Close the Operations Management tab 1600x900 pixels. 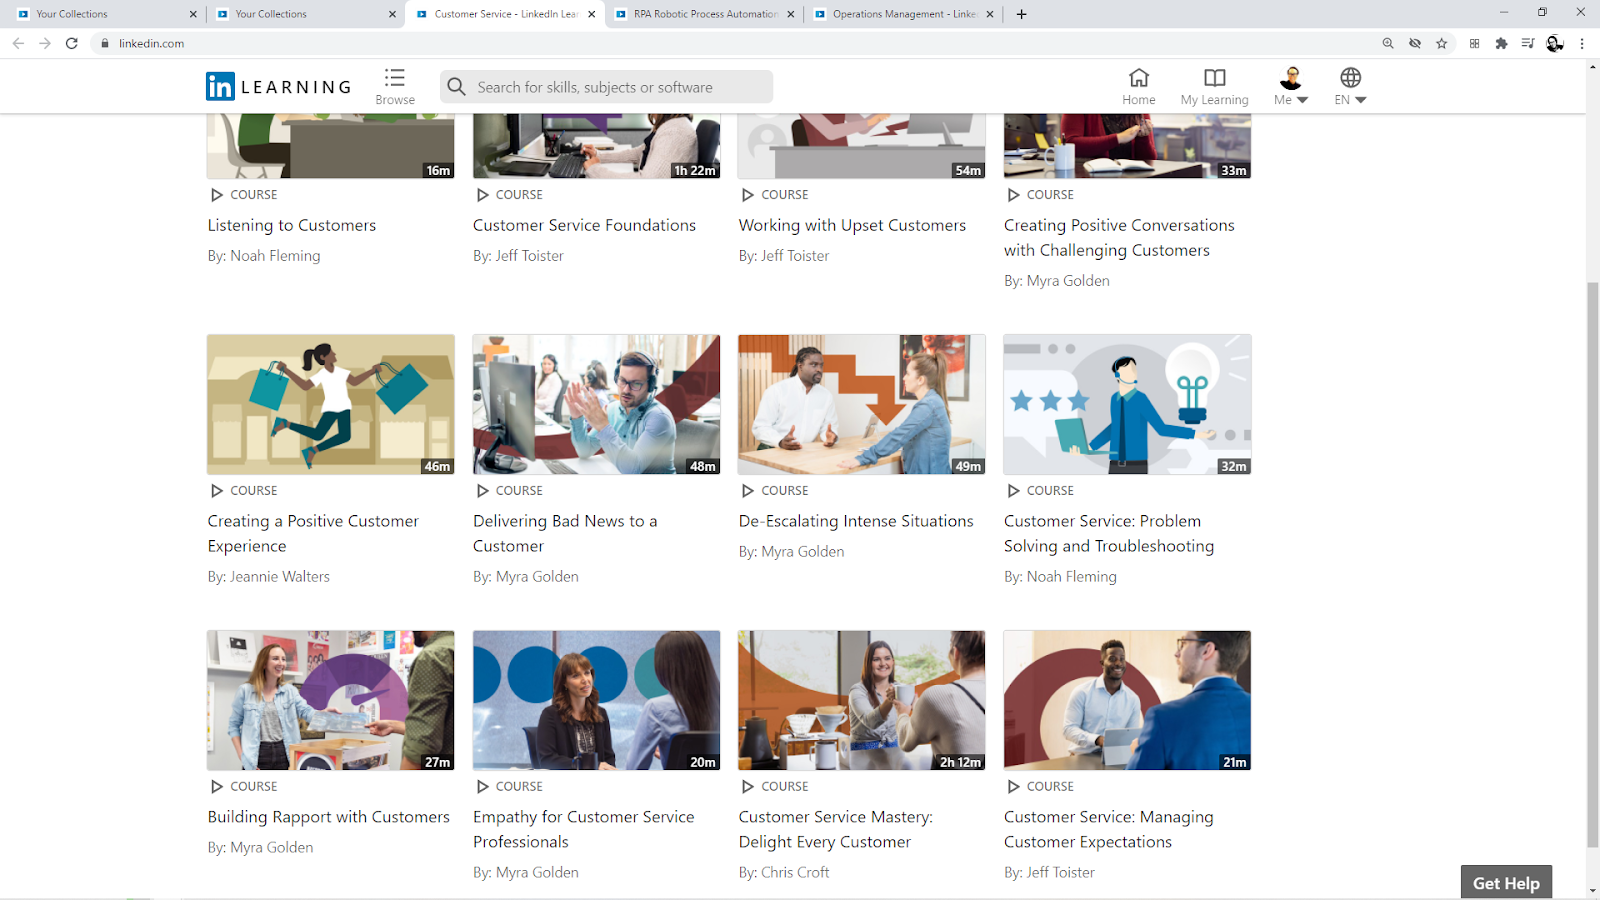tap(990, 14)
